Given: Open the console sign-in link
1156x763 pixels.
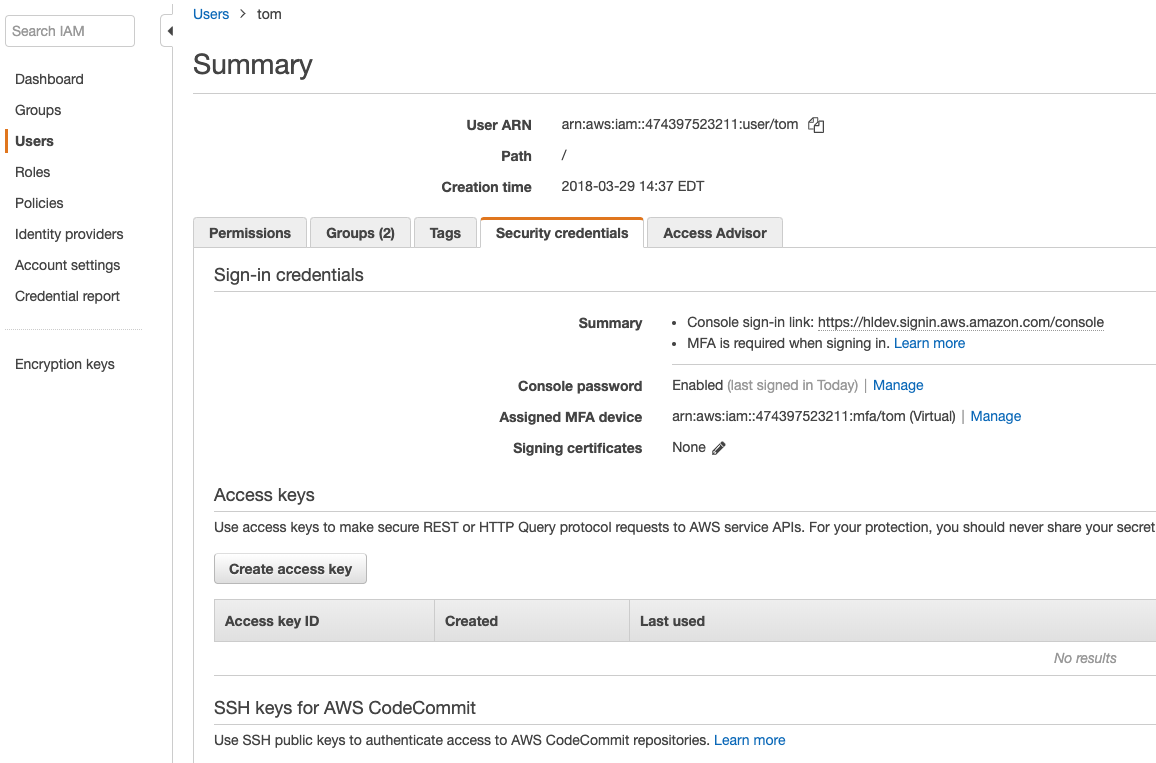Looking at the screenshot, I should (959, 322).
